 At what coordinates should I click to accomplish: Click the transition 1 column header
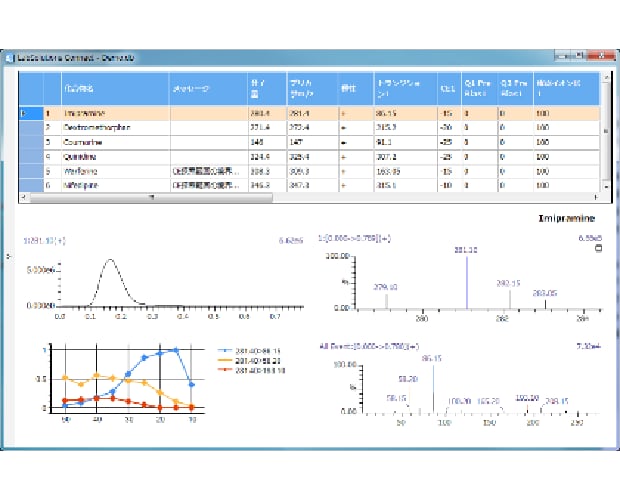(x=405, y=89)
